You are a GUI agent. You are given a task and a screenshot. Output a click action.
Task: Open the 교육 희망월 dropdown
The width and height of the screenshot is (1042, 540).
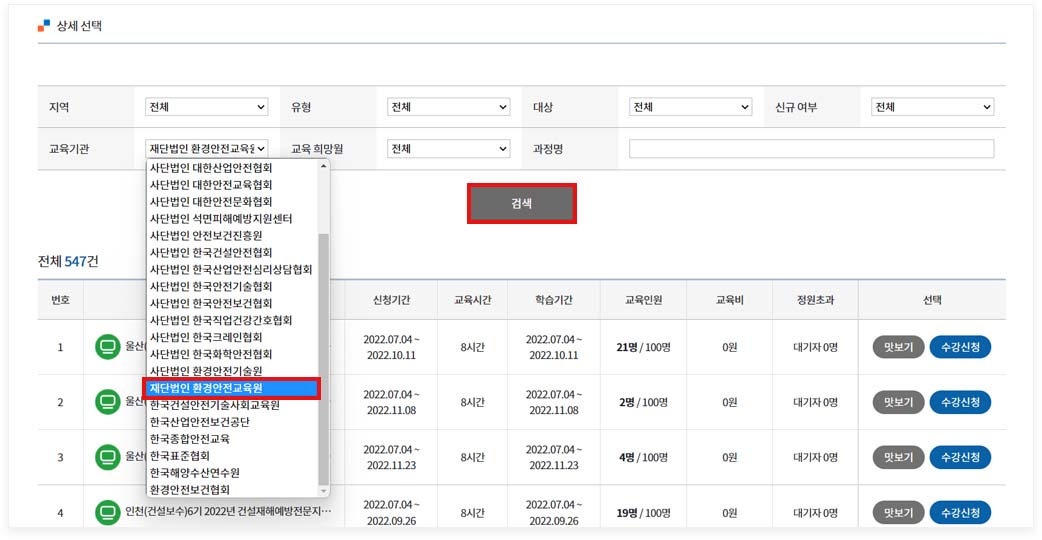pos(449,149)
